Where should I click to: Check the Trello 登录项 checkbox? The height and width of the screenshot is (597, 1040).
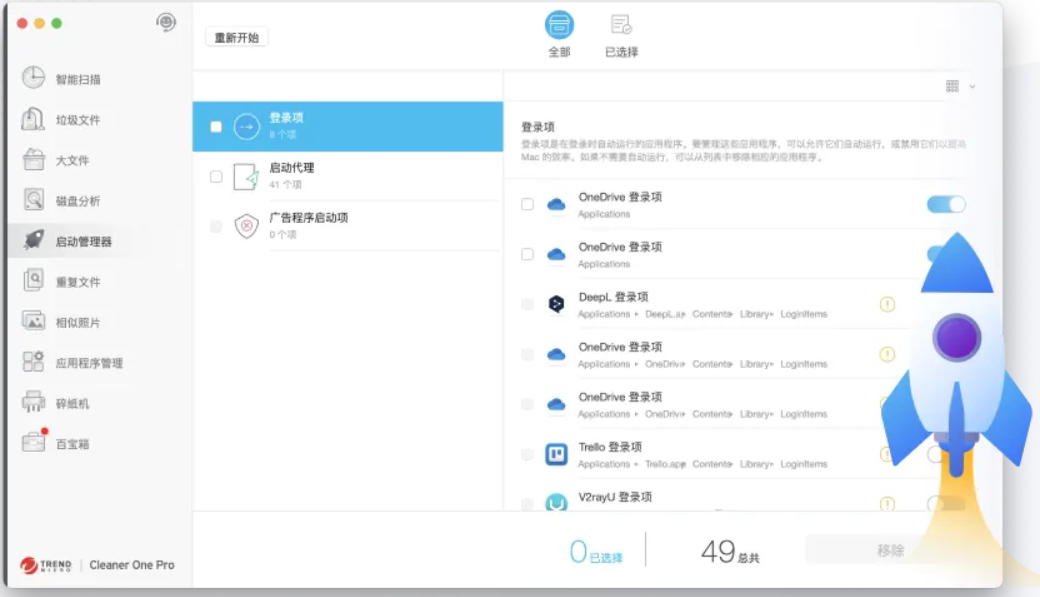527,454
